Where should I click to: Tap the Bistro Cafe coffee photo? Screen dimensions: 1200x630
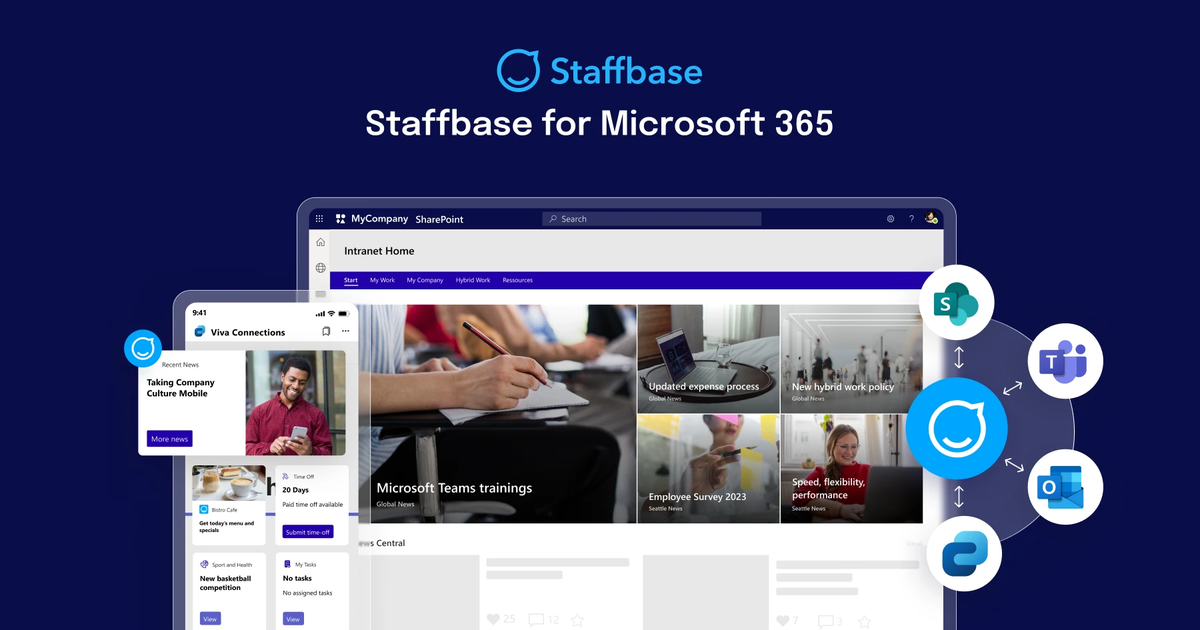pos(229,482)
